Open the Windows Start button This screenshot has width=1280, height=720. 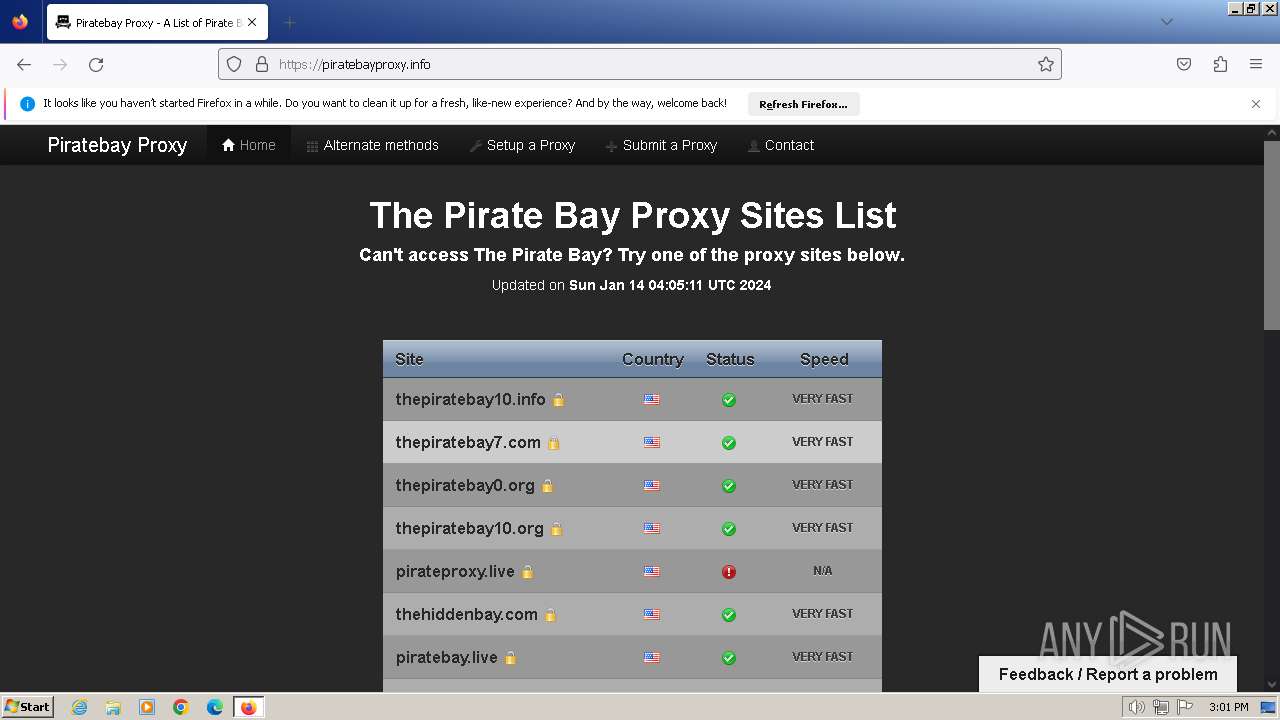pos(27,706)
